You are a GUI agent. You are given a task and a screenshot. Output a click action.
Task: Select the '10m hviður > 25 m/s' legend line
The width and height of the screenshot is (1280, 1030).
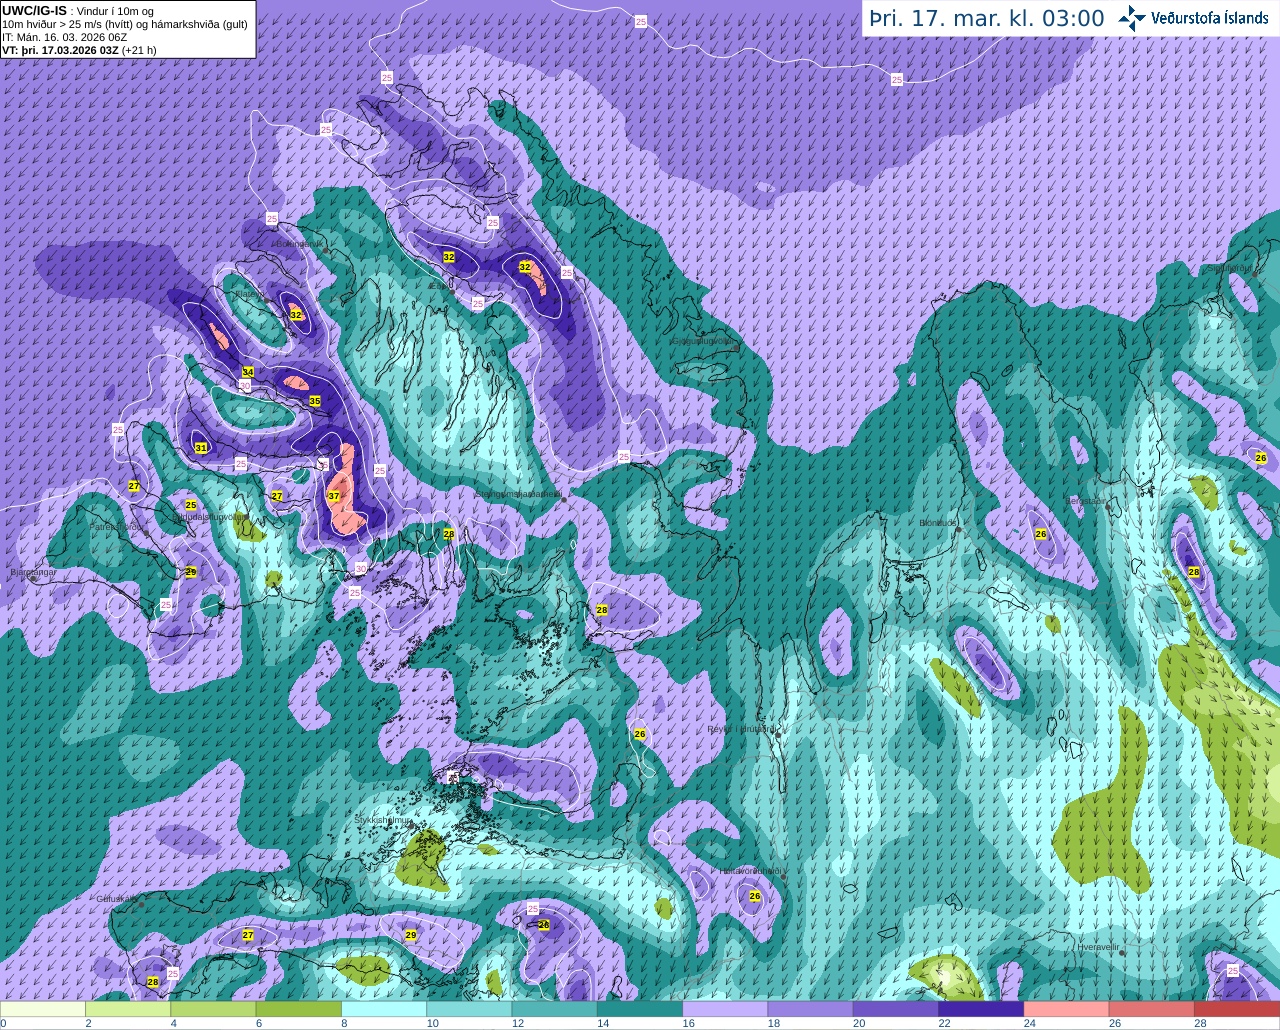125,24
